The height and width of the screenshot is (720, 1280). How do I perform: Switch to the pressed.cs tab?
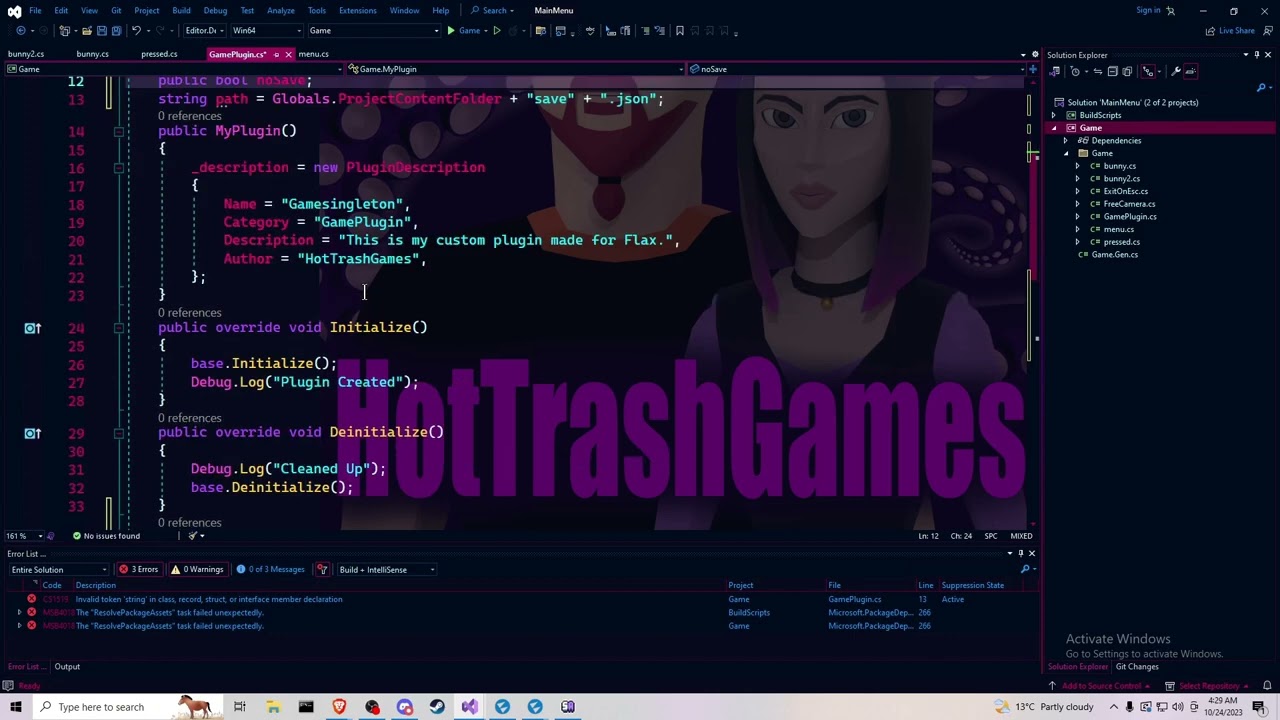coord(159,54)
